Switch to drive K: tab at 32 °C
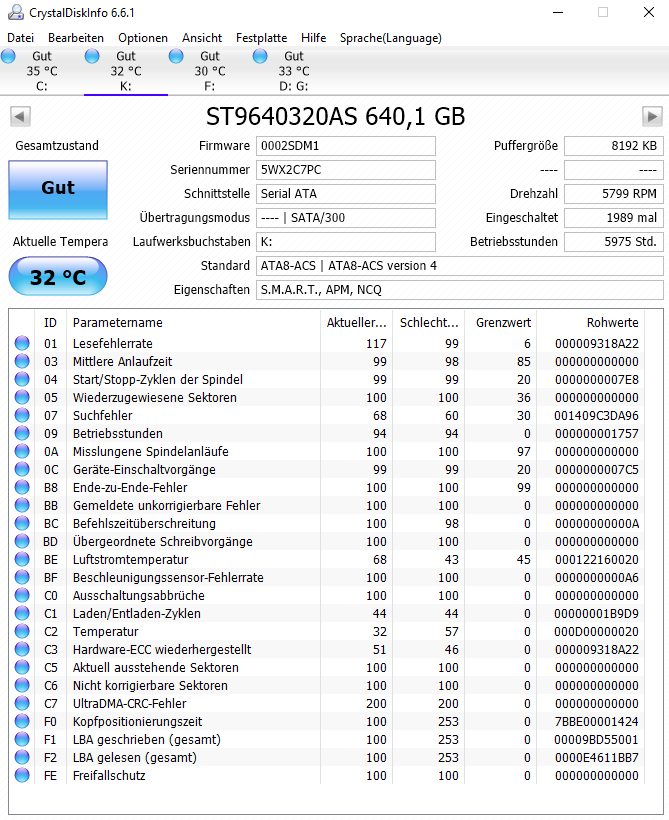The width and height of the screenshot is (669, 820). point(126,71)
